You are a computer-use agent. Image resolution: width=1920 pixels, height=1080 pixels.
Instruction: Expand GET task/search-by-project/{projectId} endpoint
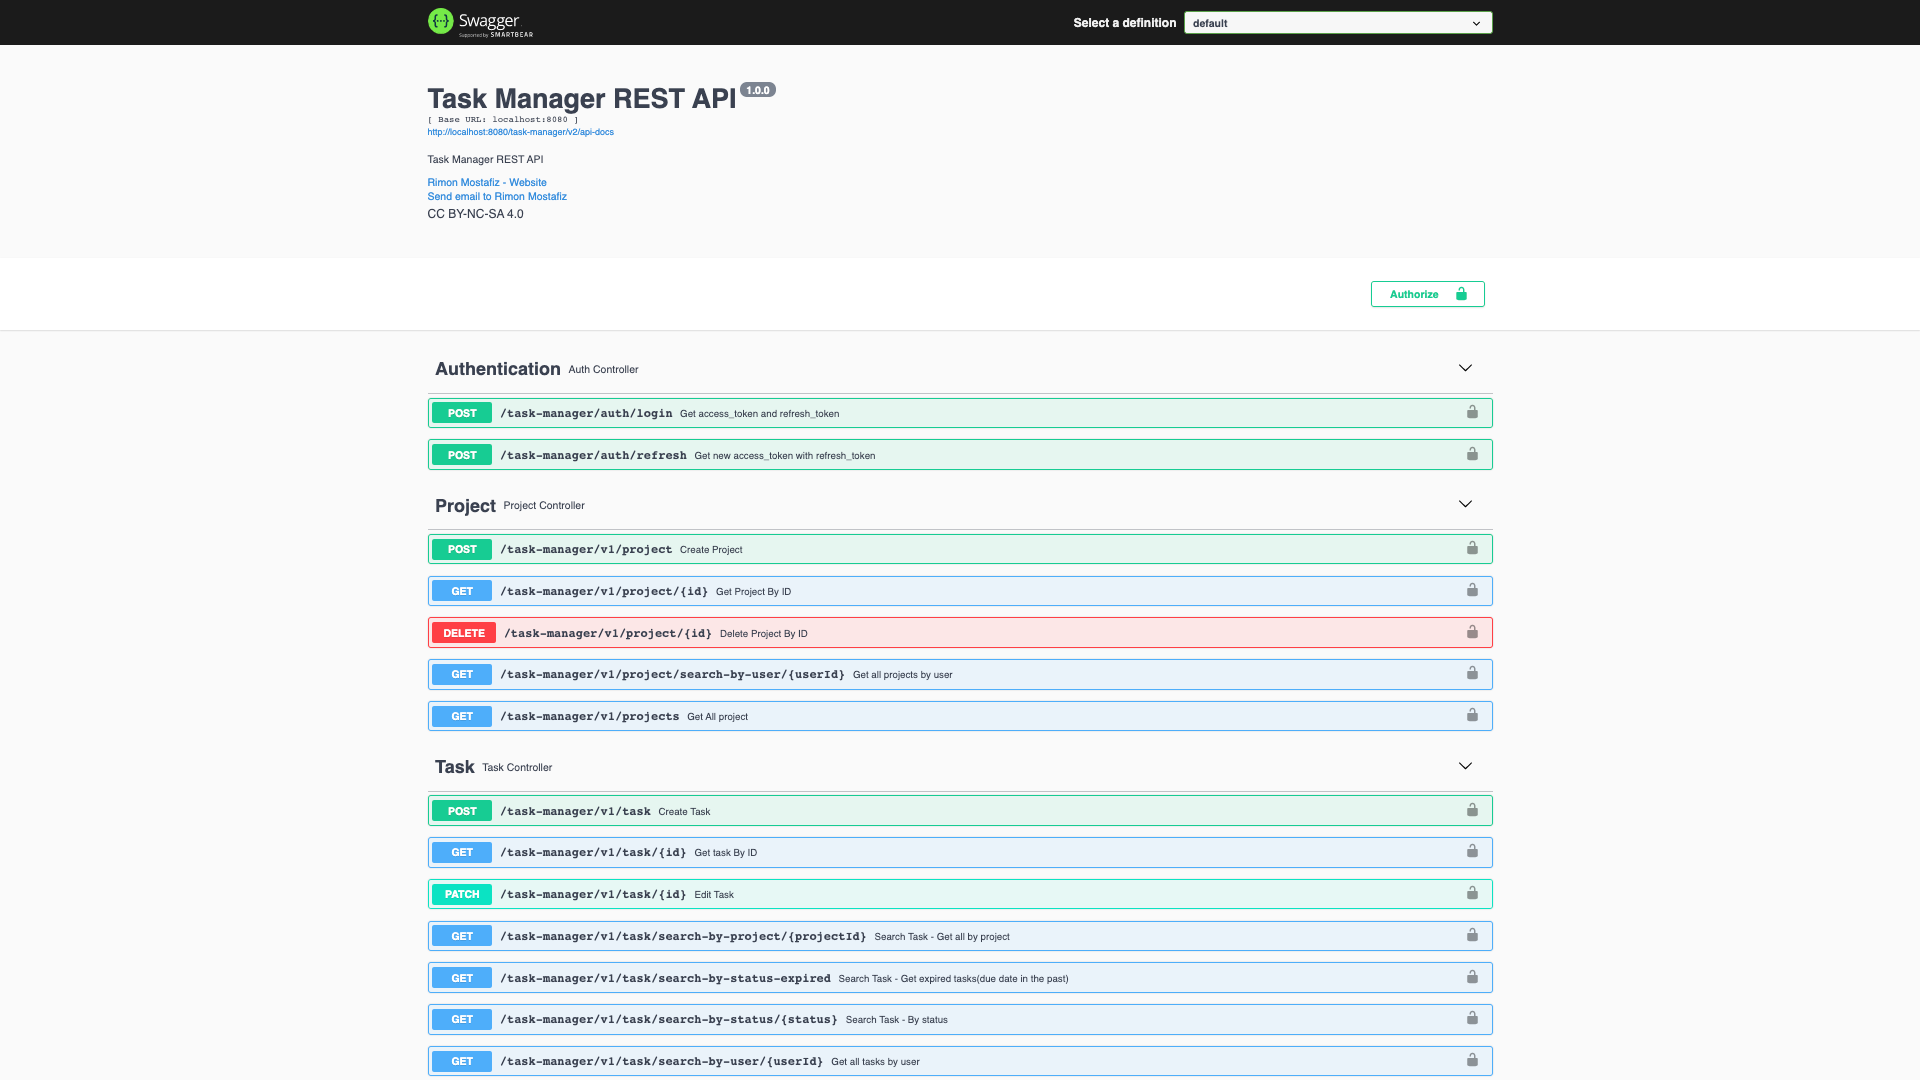click(960, 936)
